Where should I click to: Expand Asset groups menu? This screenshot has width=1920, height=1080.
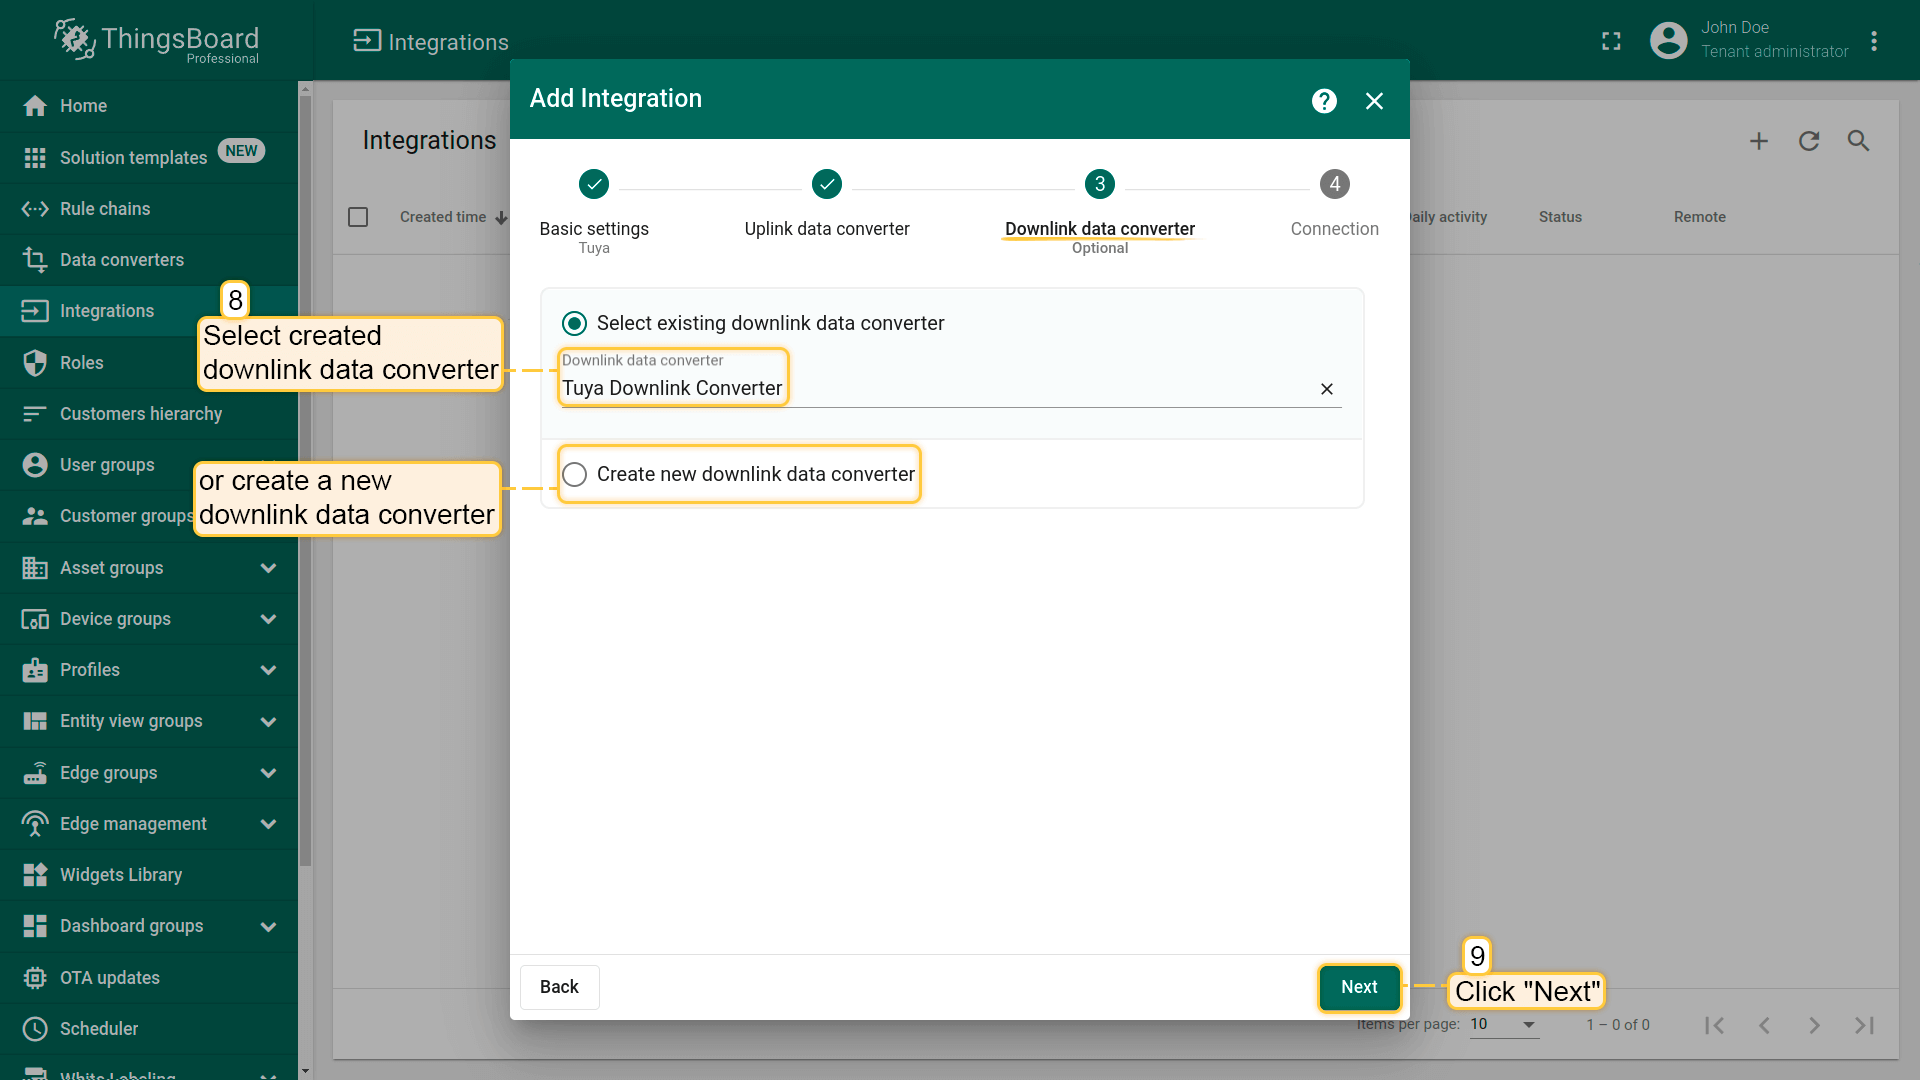pos(267,568)
